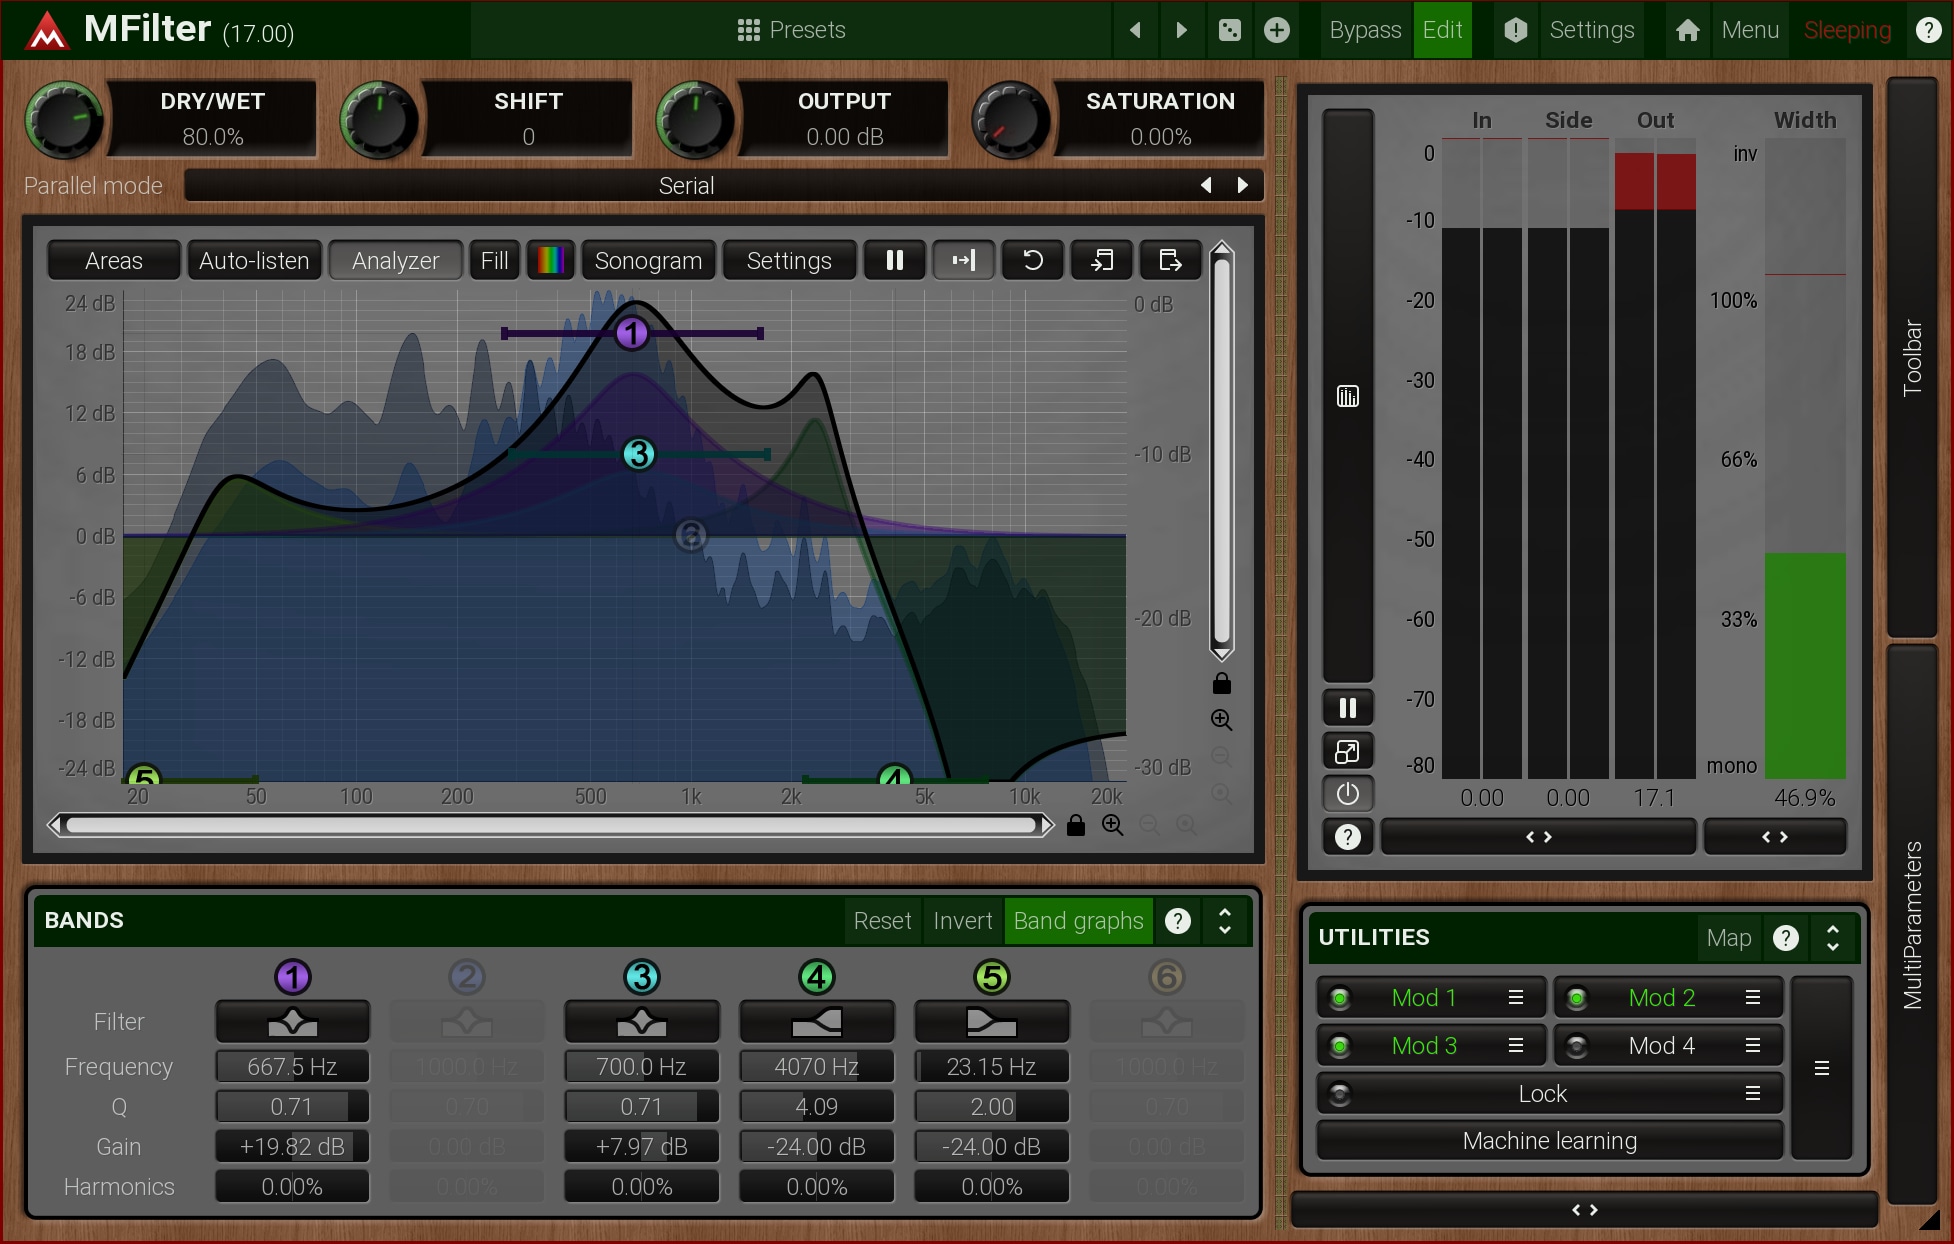1954x1244 pixels.
Task: Select next Parallel mode with right arrow
Action: 1243,185
